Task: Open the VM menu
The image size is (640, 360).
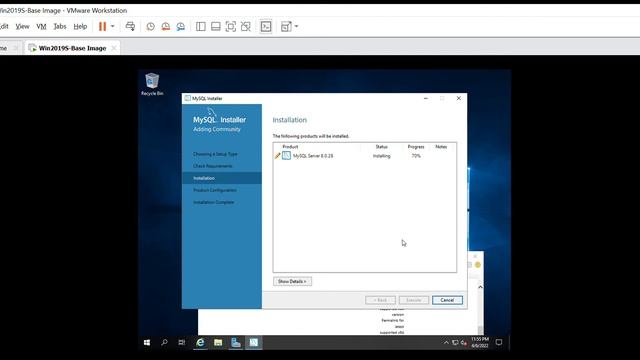Action: 41,27
